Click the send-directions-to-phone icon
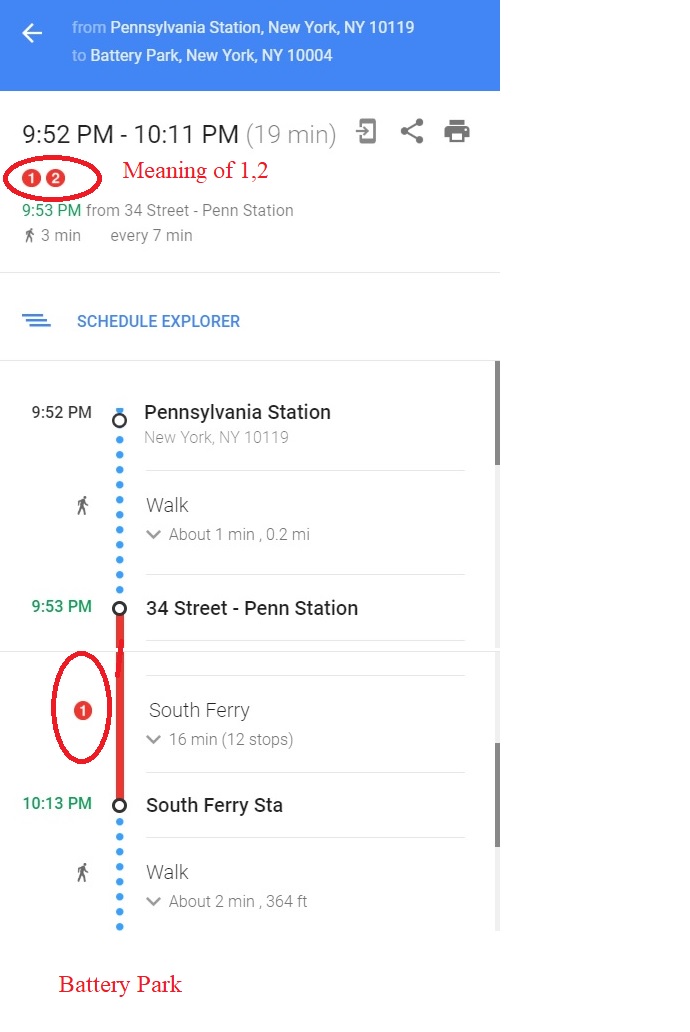 [x=366, y=131]
